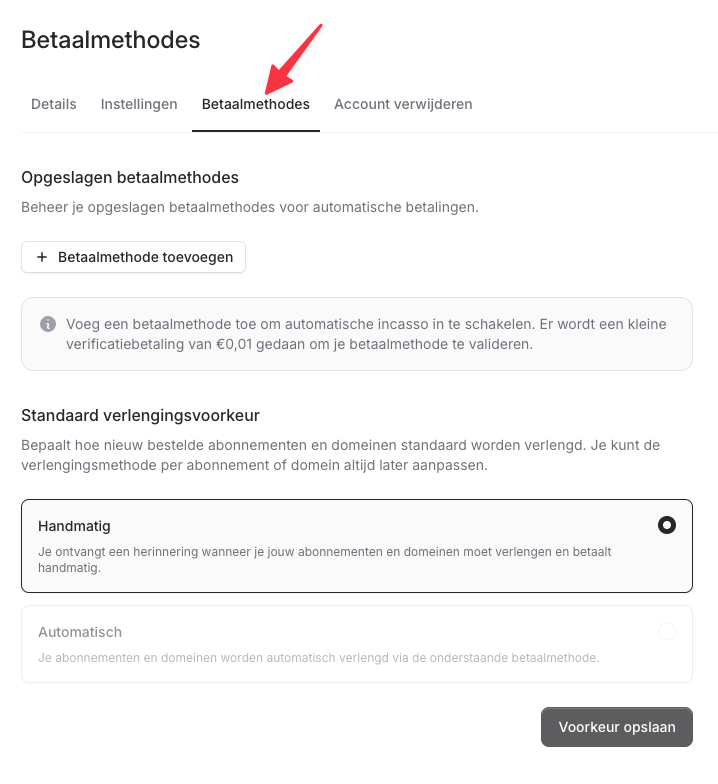Click the Betaalmethode toevoegen button
This screenshot has width=718, height=784.
pos(134,257)
